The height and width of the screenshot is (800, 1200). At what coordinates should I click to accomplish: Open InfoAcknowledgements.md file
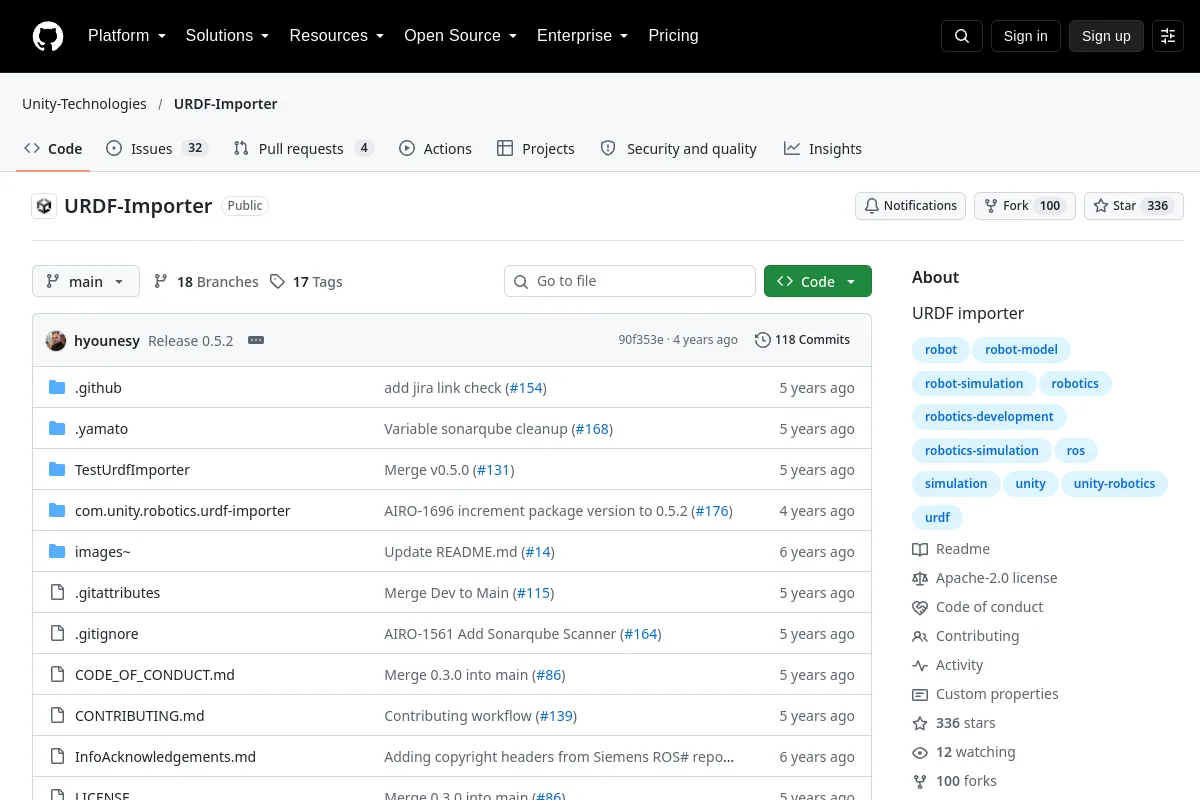coord(165,757)
